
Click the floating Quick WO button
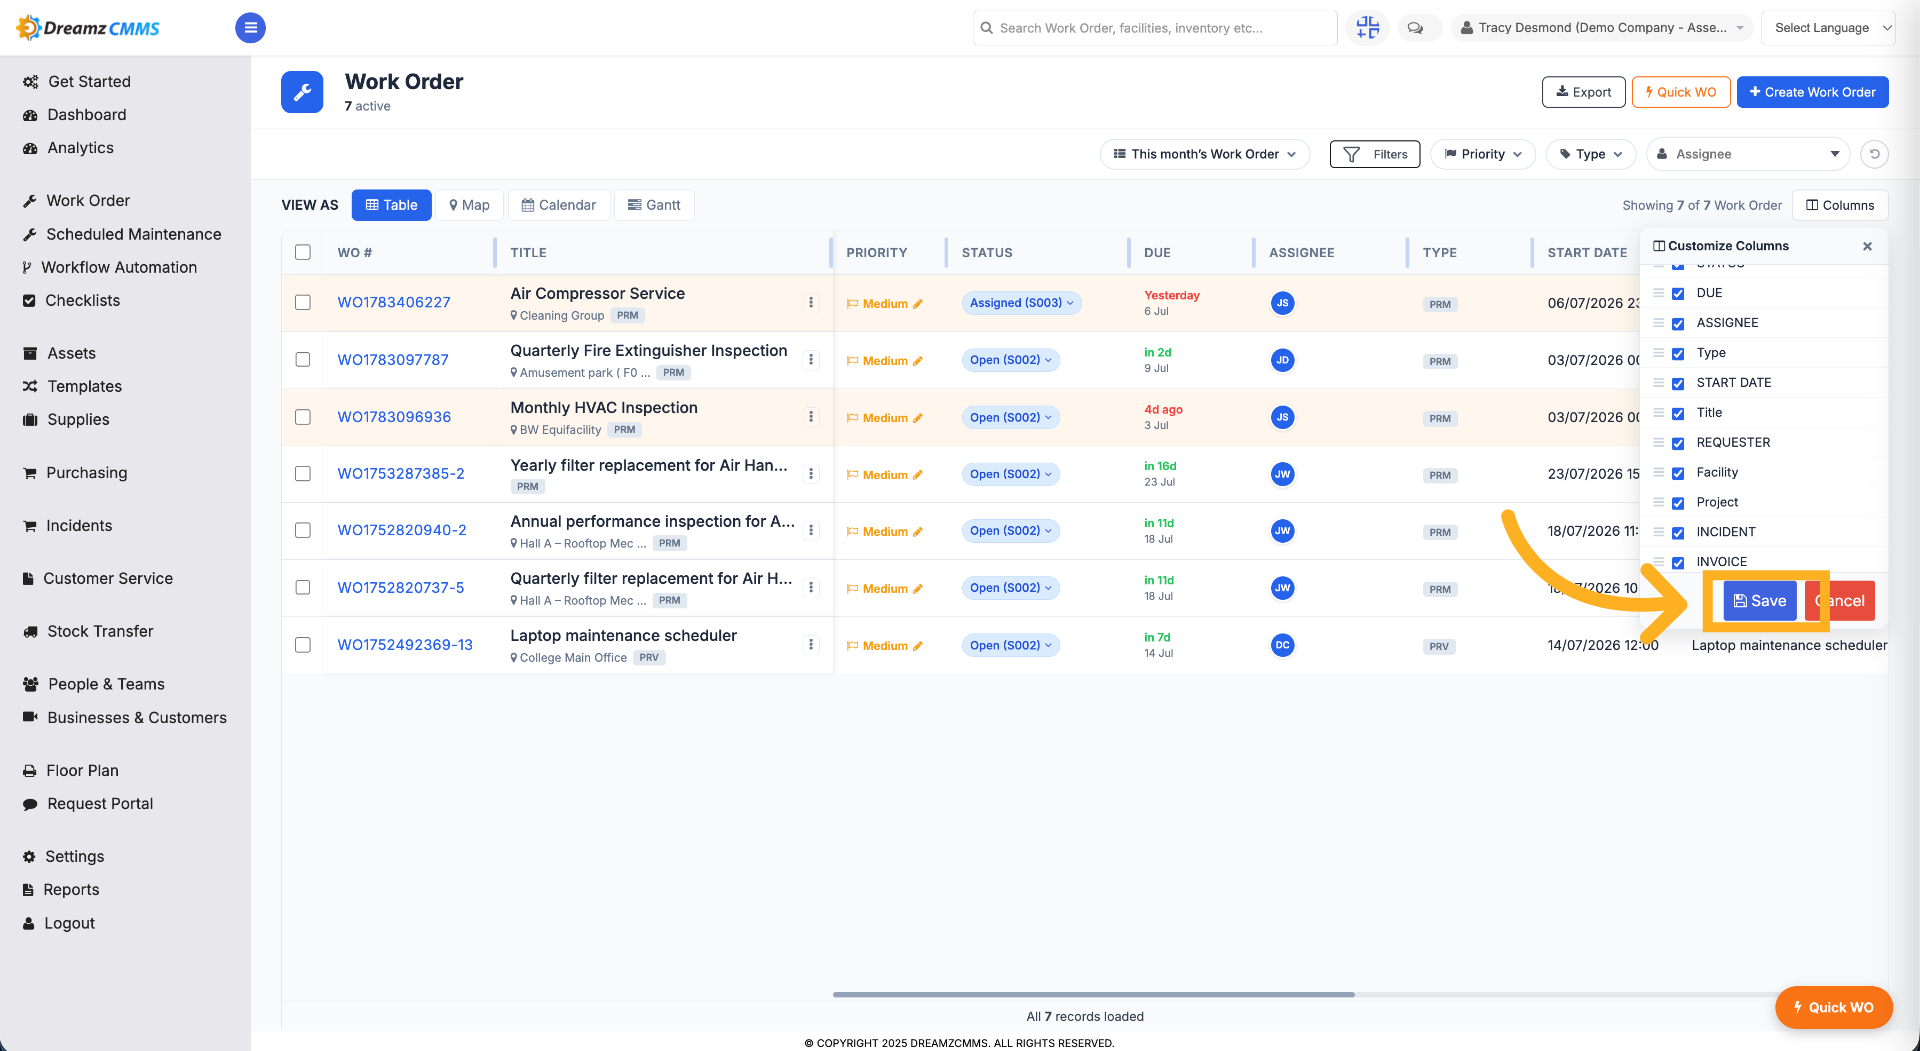coord(1833,1007)
